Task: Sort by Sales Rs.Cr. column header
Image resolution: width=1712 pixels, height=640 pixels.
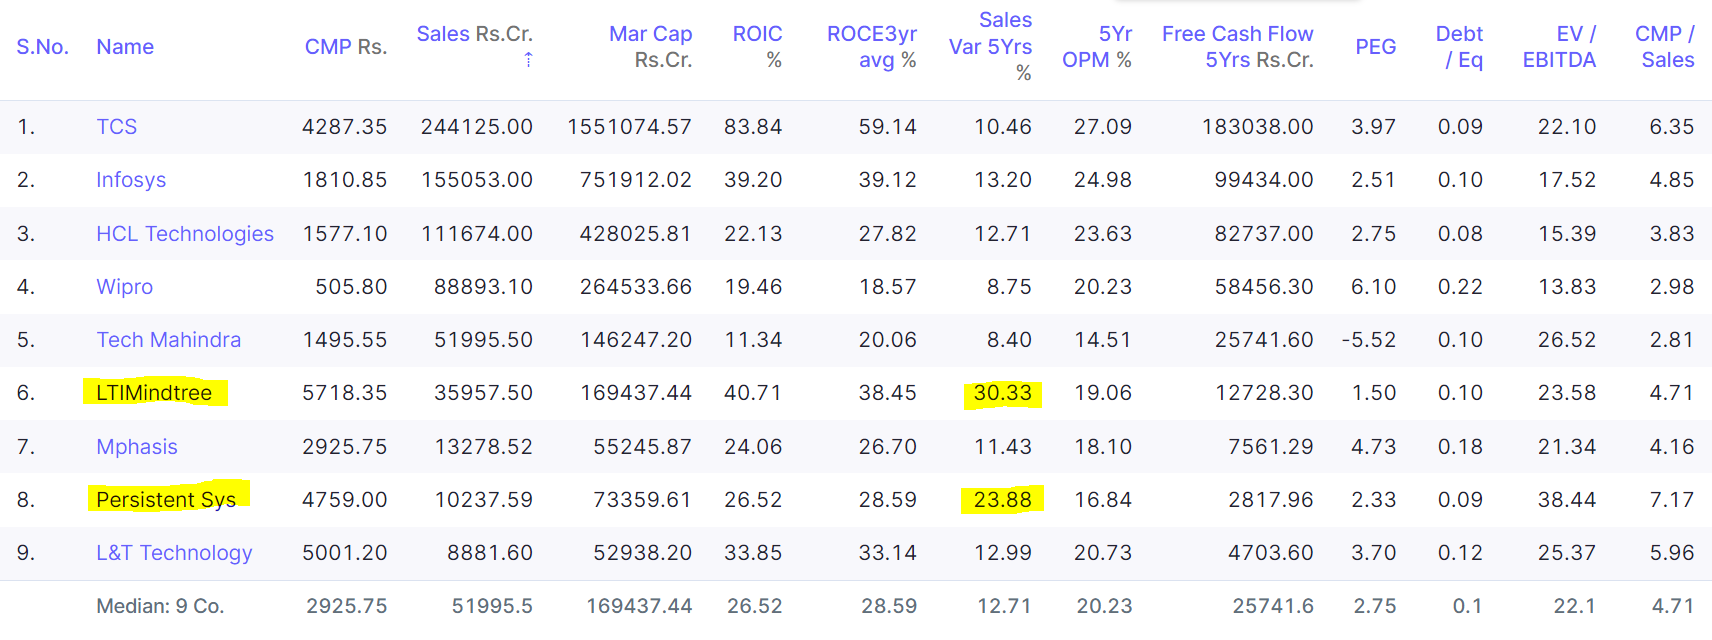Action: (x=475, y=34)
